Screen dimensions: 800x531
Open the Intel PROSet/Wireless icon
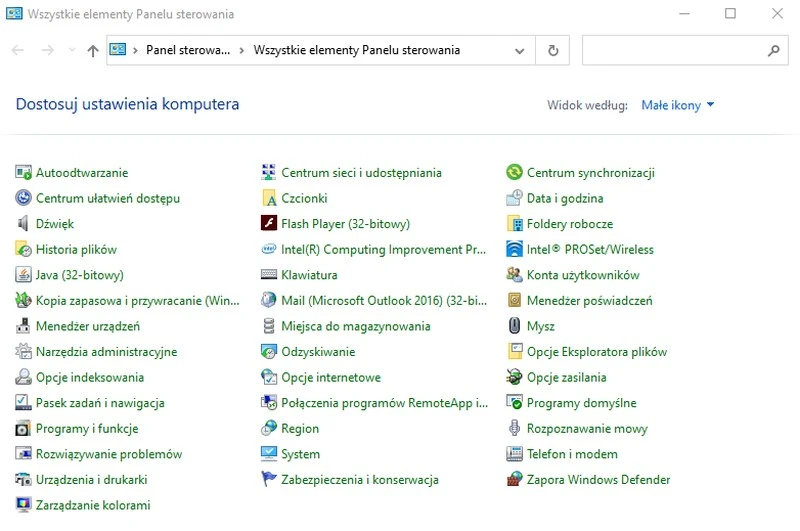coord(514,249)
